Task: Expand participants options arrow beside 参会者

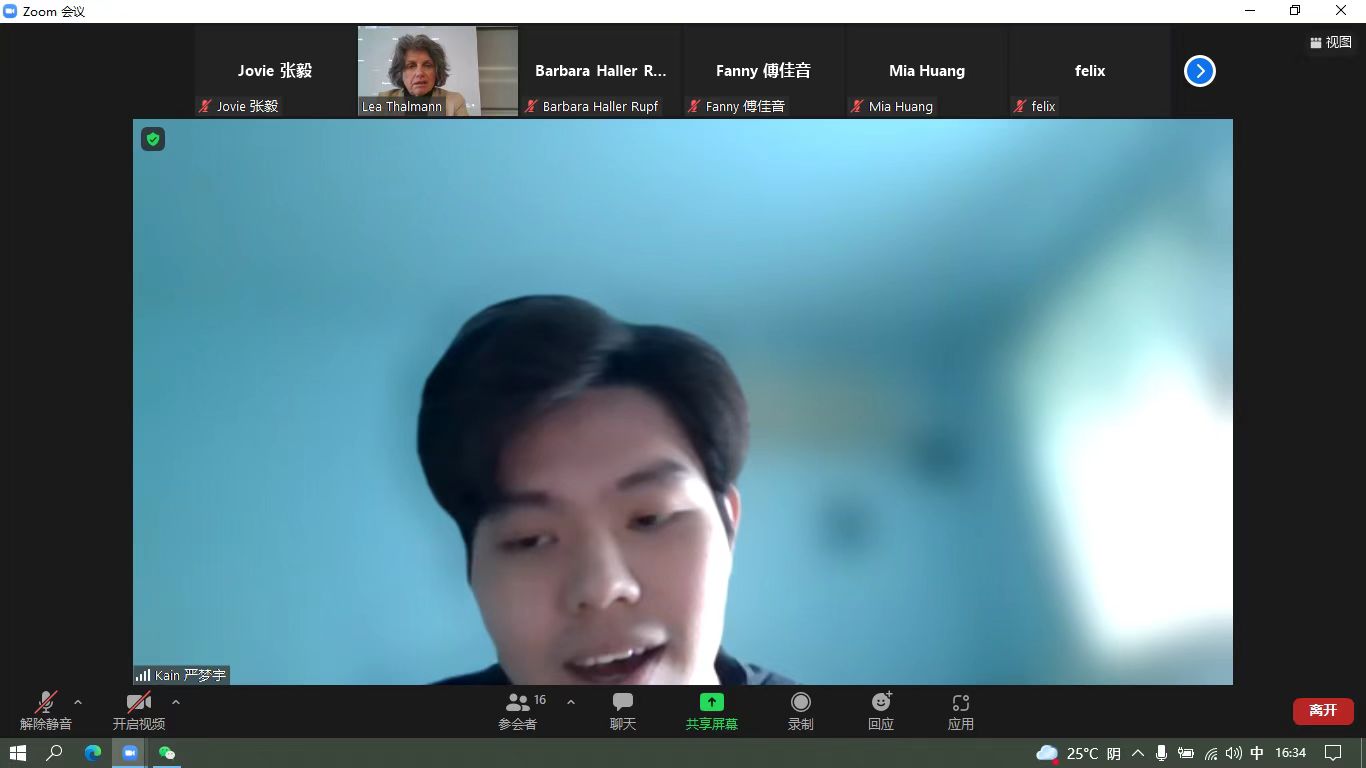Action: point(571,702)
